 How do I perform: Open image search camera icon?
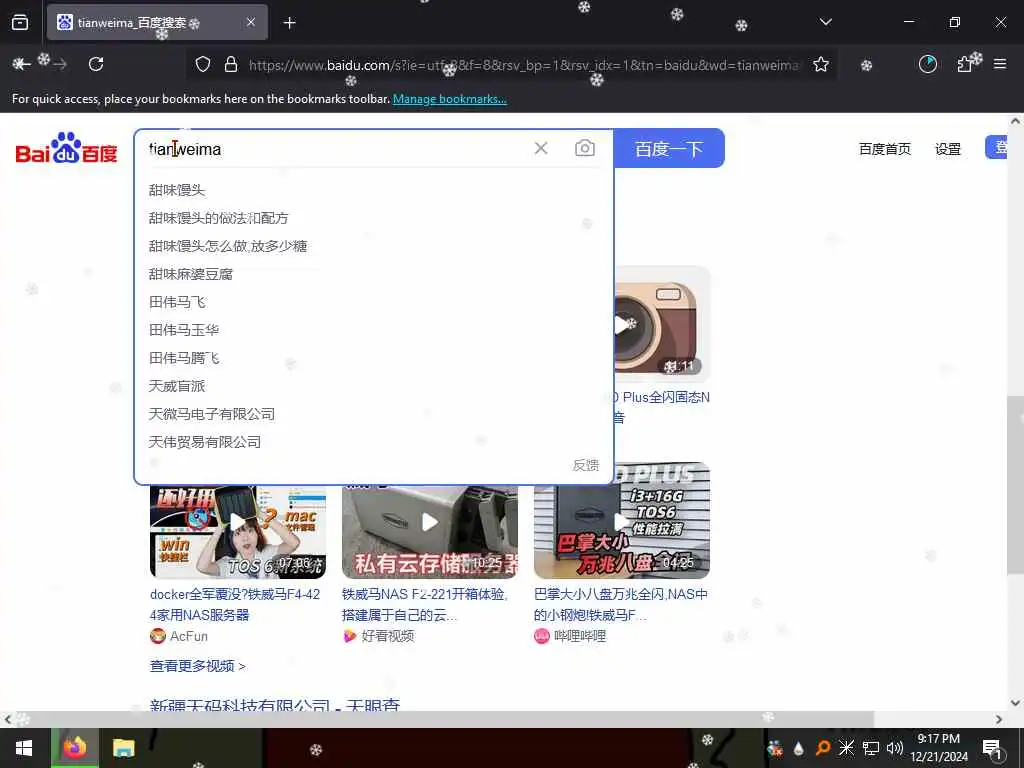point(584,148)
